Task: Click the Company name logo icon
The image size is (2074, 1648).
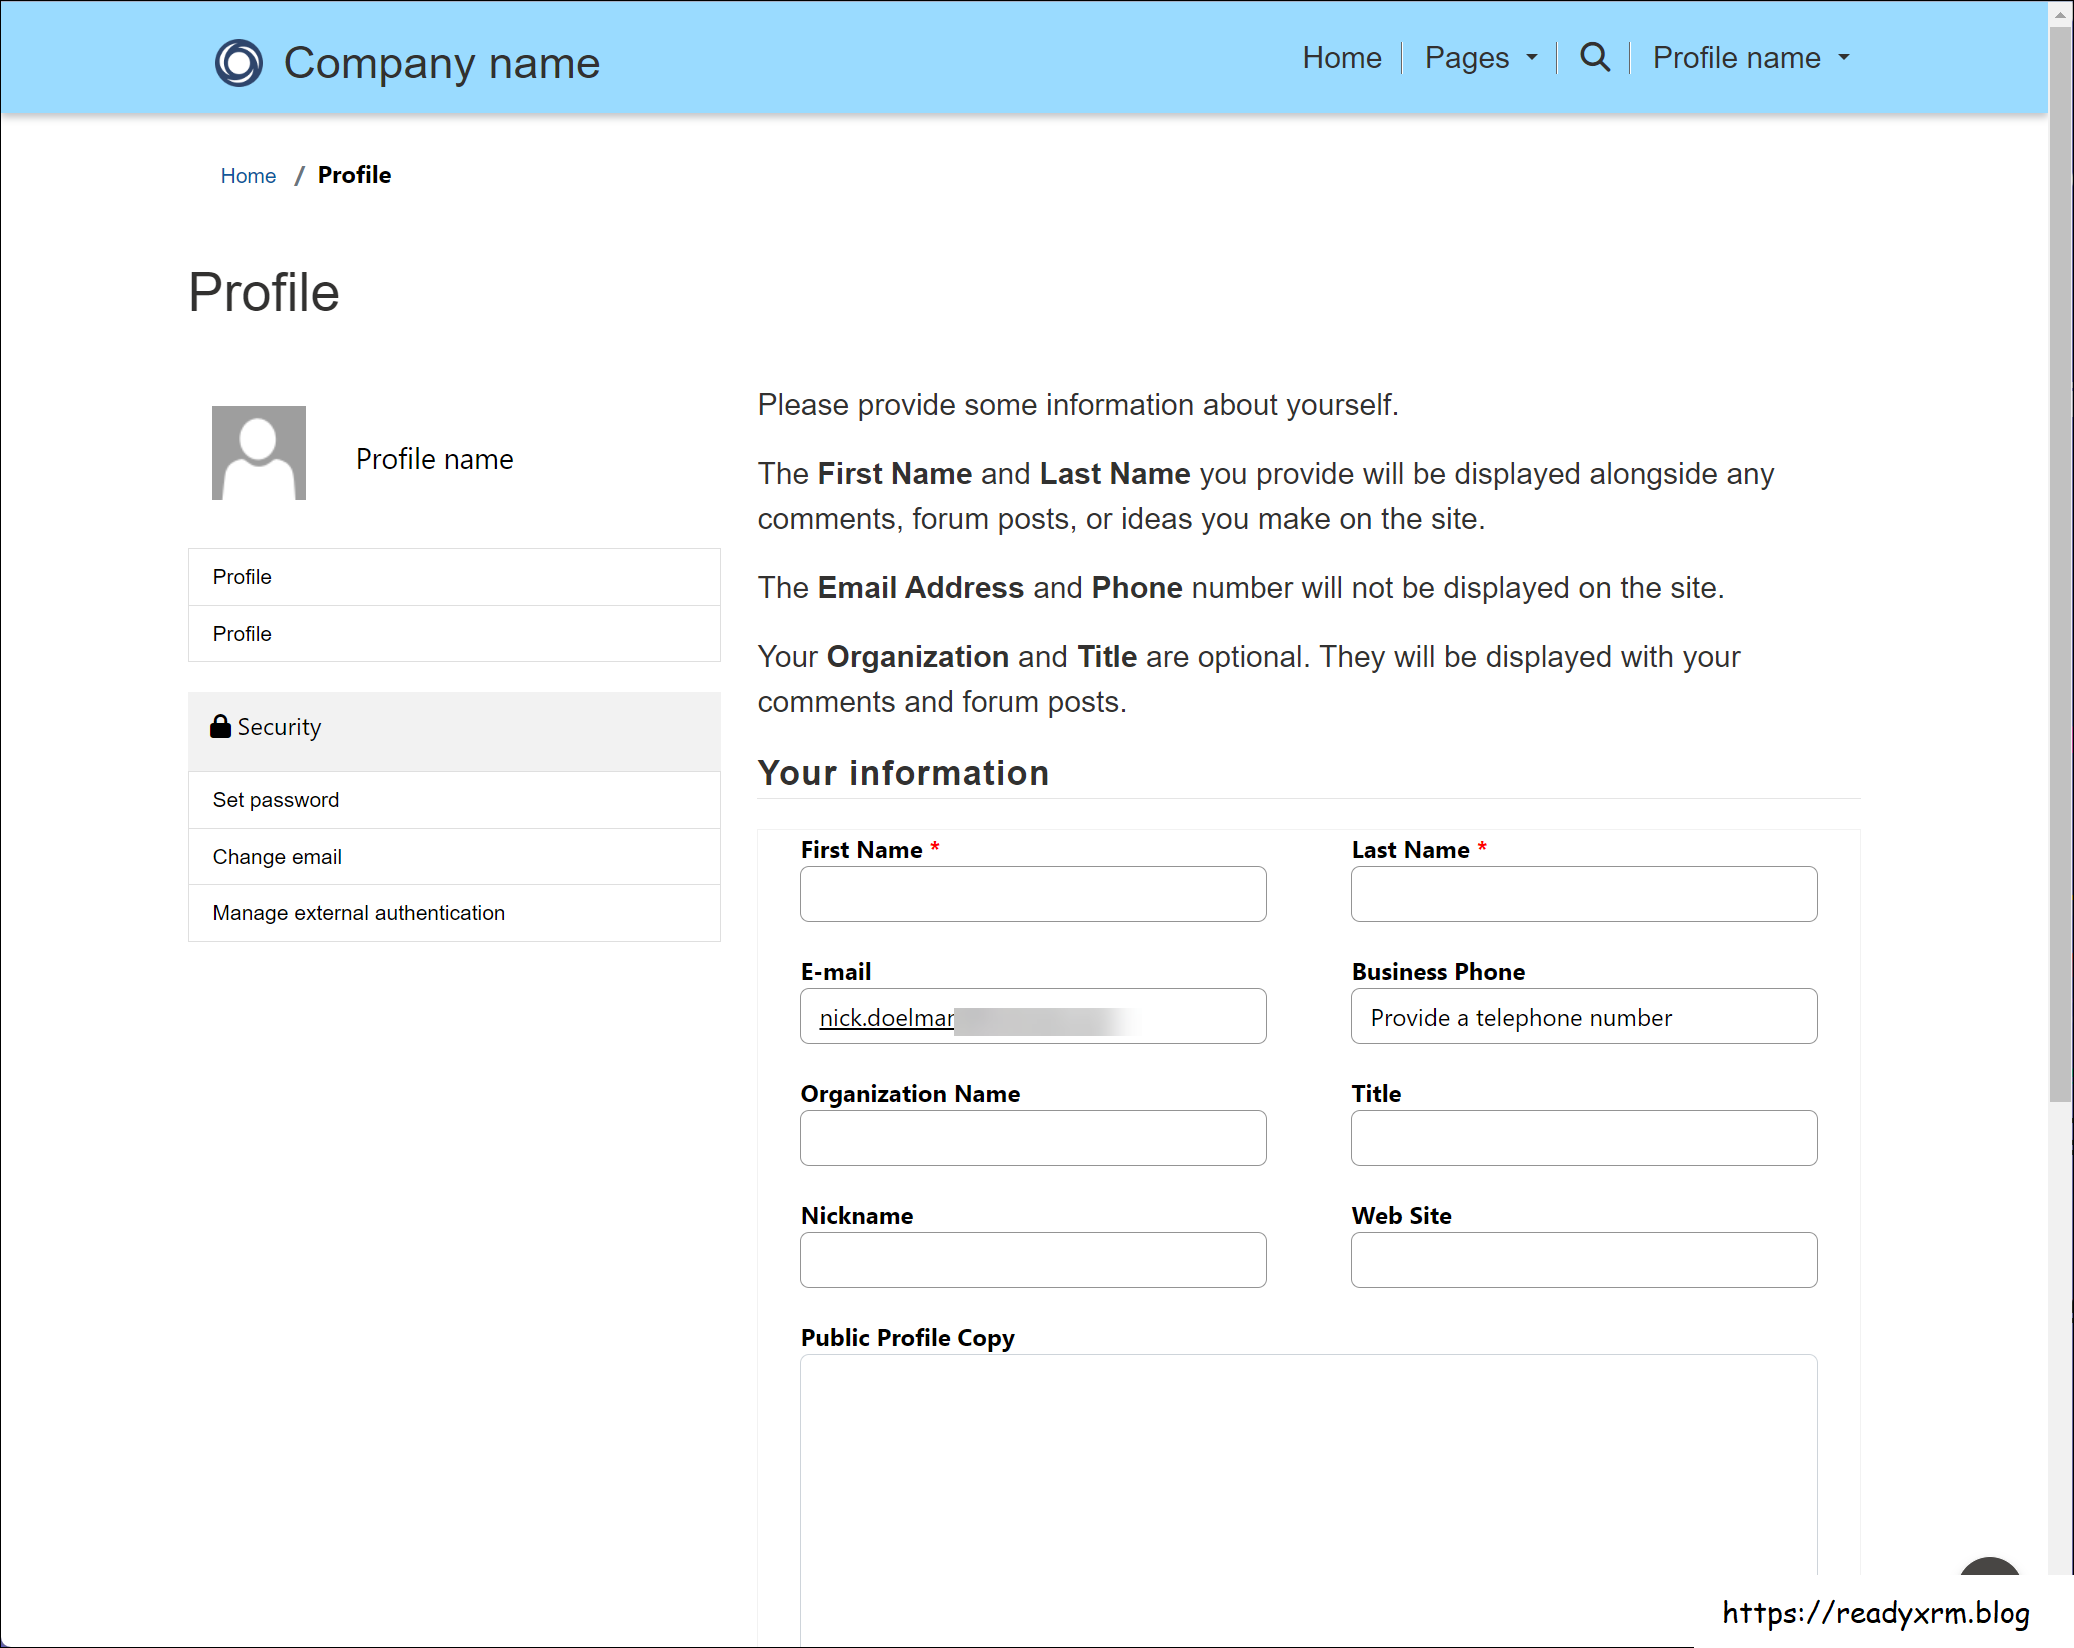Action: point(238,63)
